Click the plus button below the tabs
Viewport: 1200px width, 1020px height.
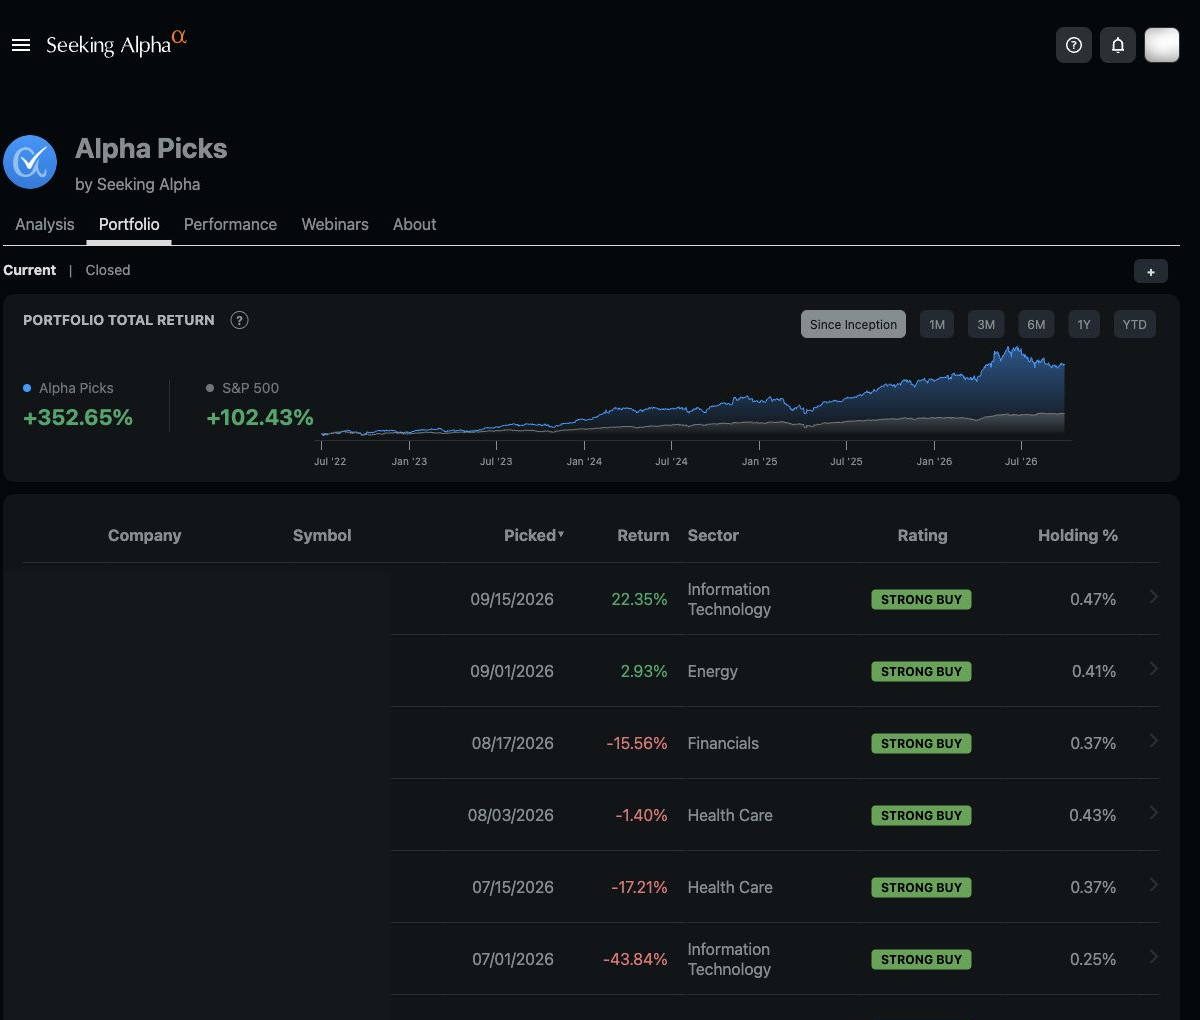1151,271
